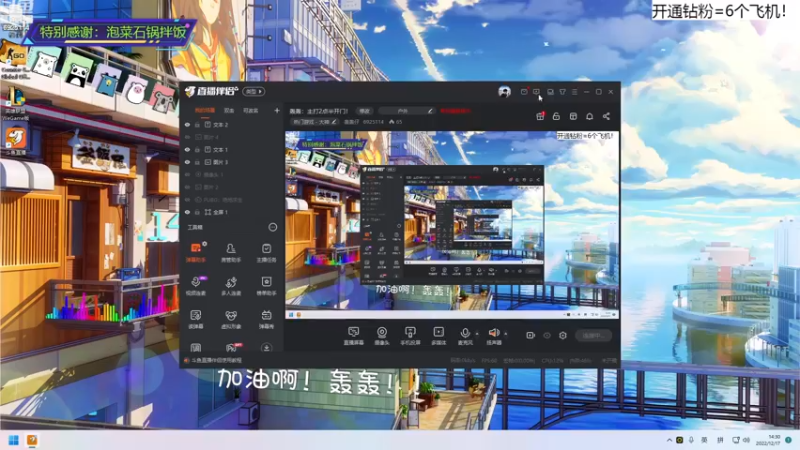
Task: Open the notification bell icon
Action: coord(589,116)
